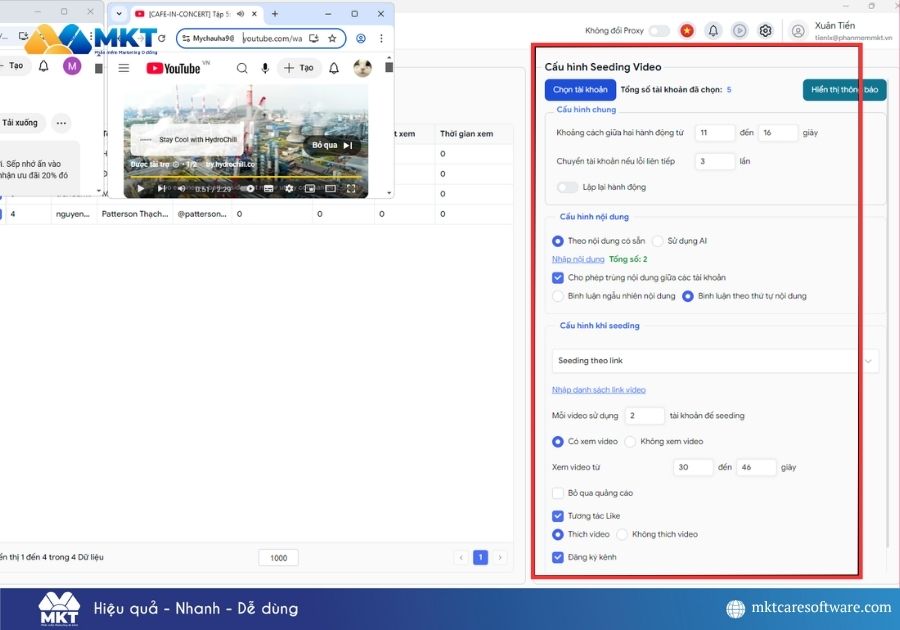Open the YouTube hamburger menu

click(x=124, y=67)
